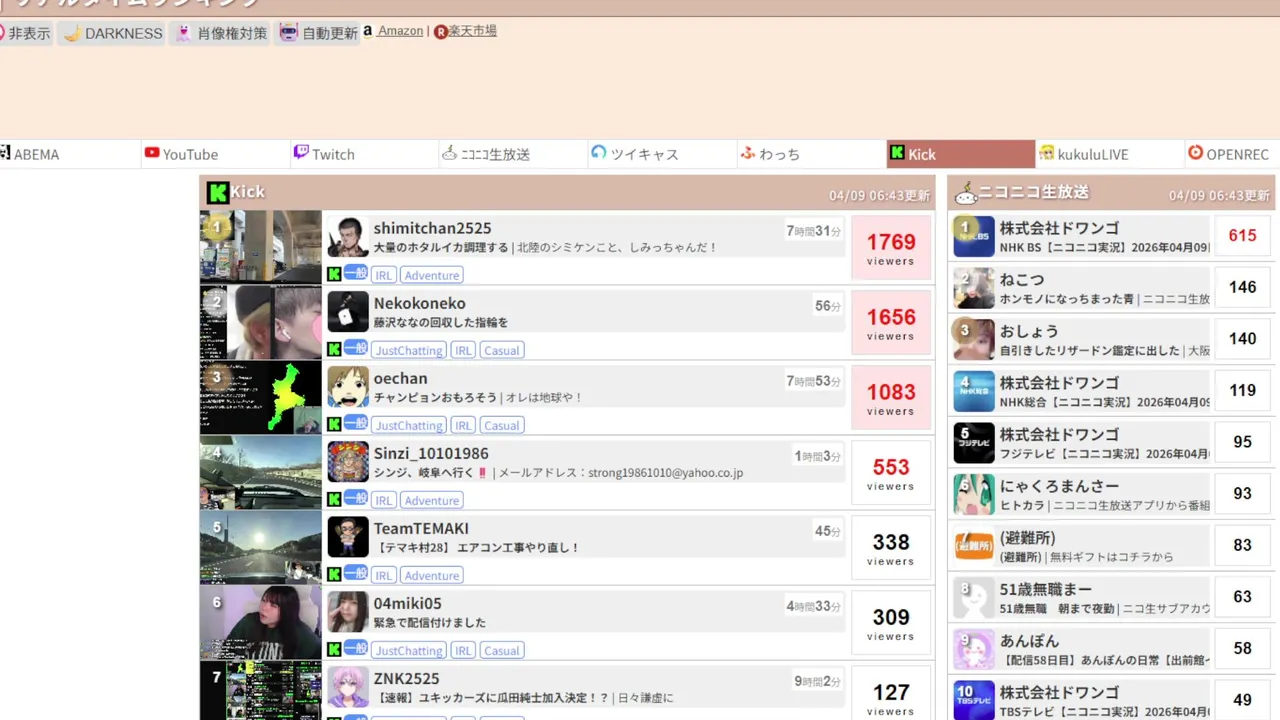1280x720 pixels.
Task: Switch to the OPENREC tab
Action: 1232,154
